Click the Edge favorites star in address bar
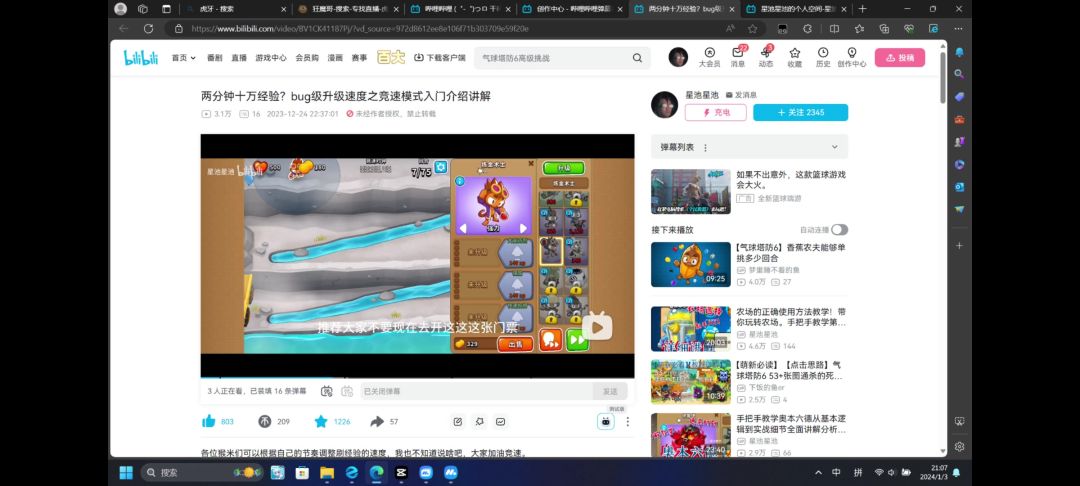Viewport: 1080px width, 486px height. (x=753, y=29)
